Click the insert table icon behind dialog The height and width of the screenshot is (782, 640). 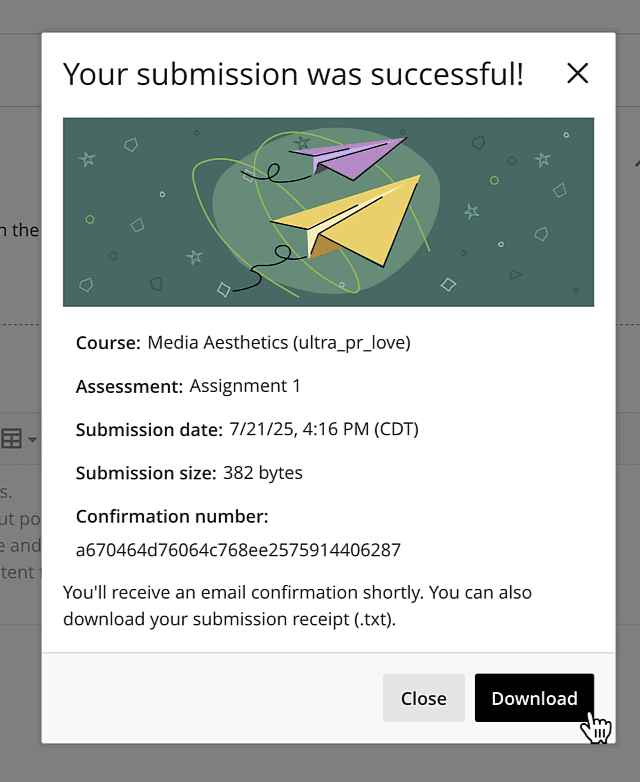coord(12,439)
